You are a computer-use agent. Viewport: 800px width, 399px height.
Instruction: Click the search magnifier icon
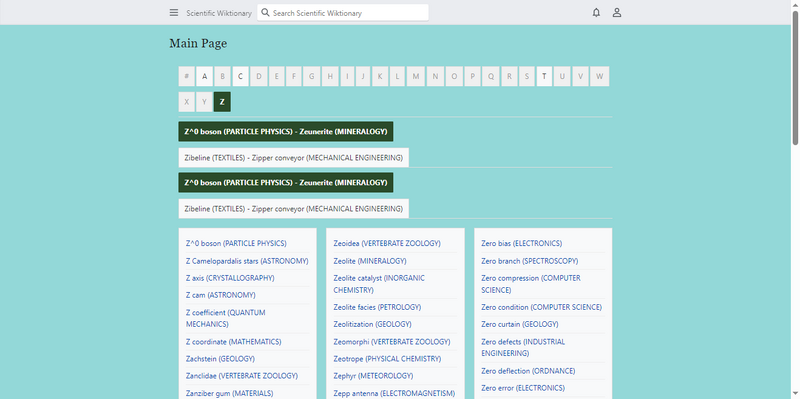(x=265, y=13)
